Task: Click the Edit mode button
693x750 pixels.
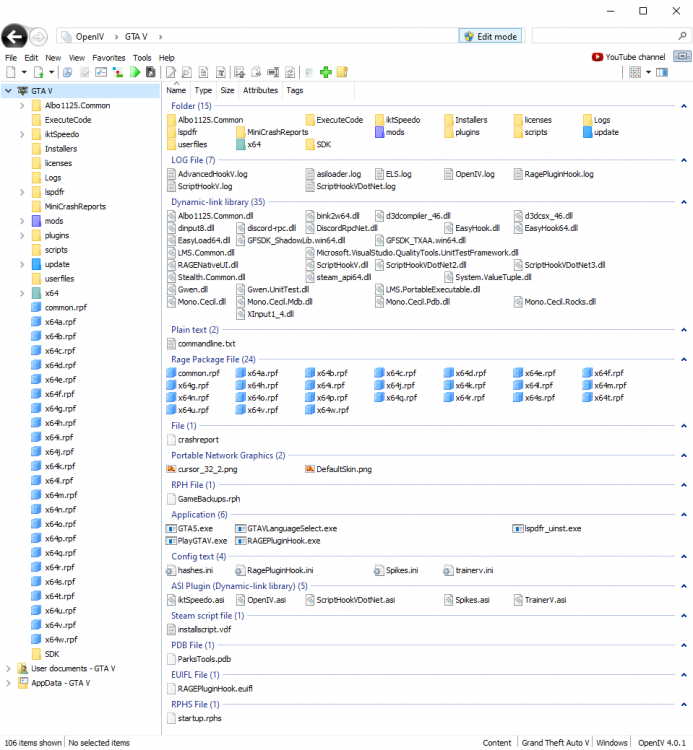Action: (x=491, y=36)
